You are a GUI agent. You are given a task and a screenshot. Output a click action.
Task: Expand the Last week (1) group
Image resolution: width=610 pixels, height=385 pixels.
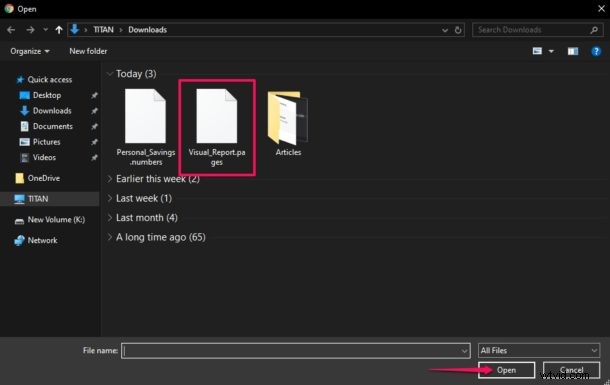click(x=109, y=198)
